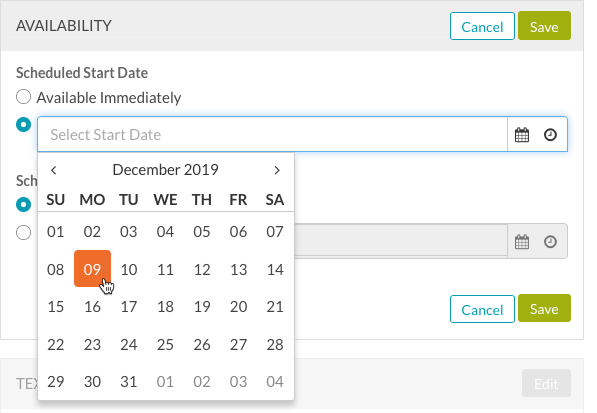Go to previous month in calendar

point(54,170)
